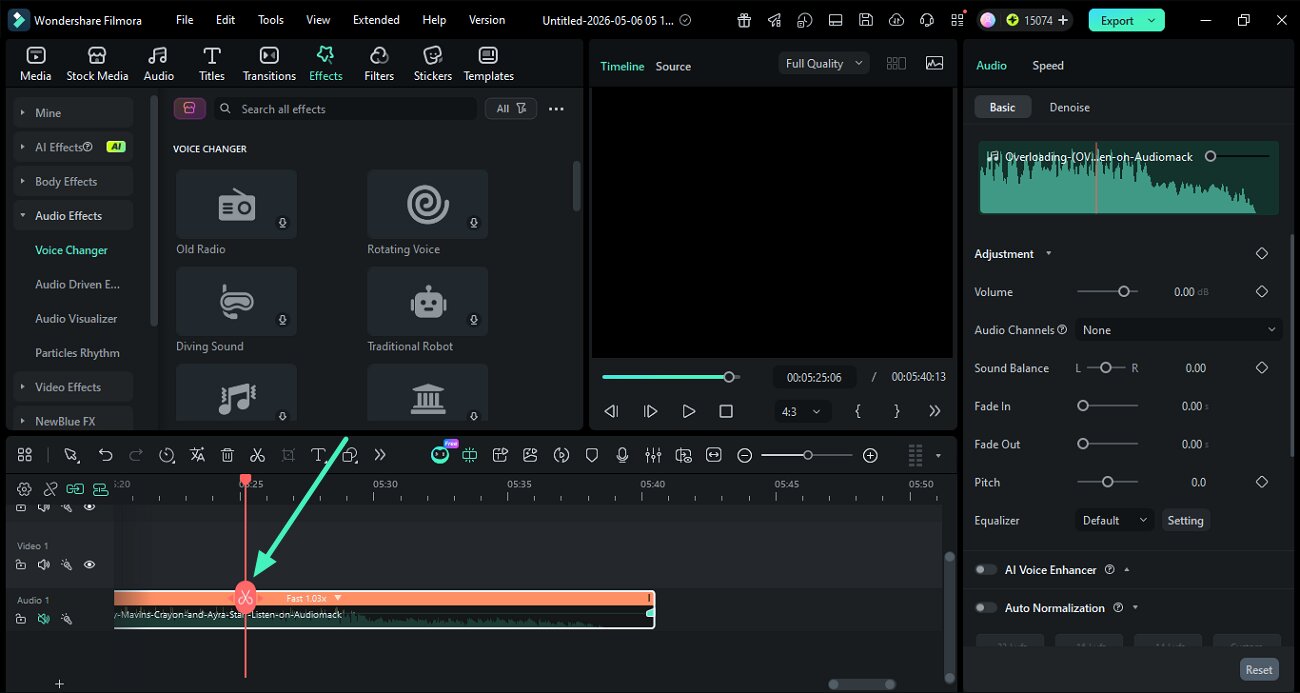Click the Split scissors tool
1300x693 pixels.
(257, 455)
